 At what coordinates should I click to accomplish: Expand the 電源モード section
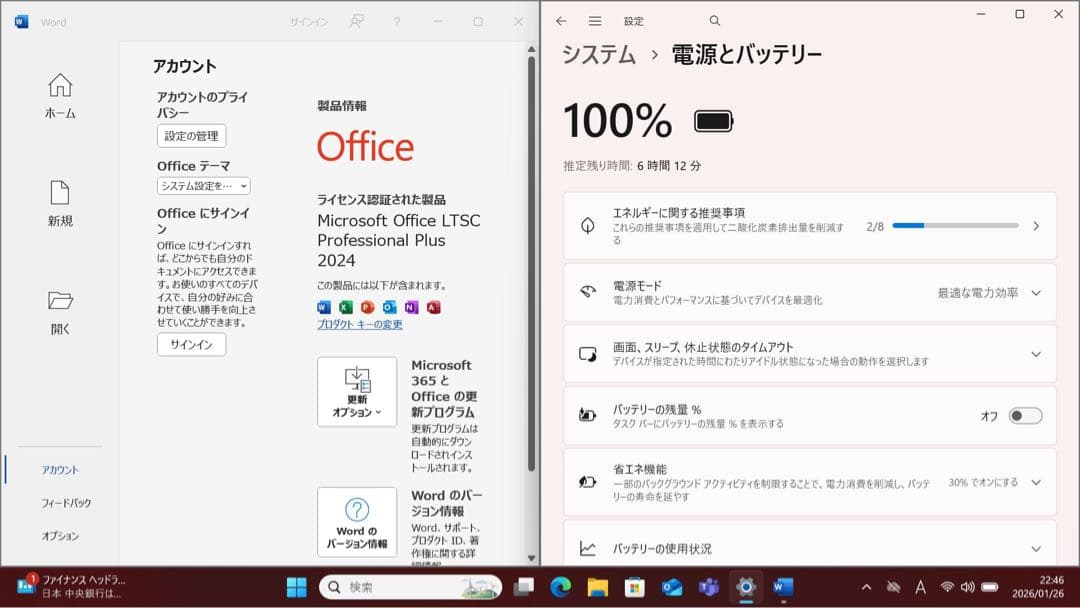[1035, 293]
